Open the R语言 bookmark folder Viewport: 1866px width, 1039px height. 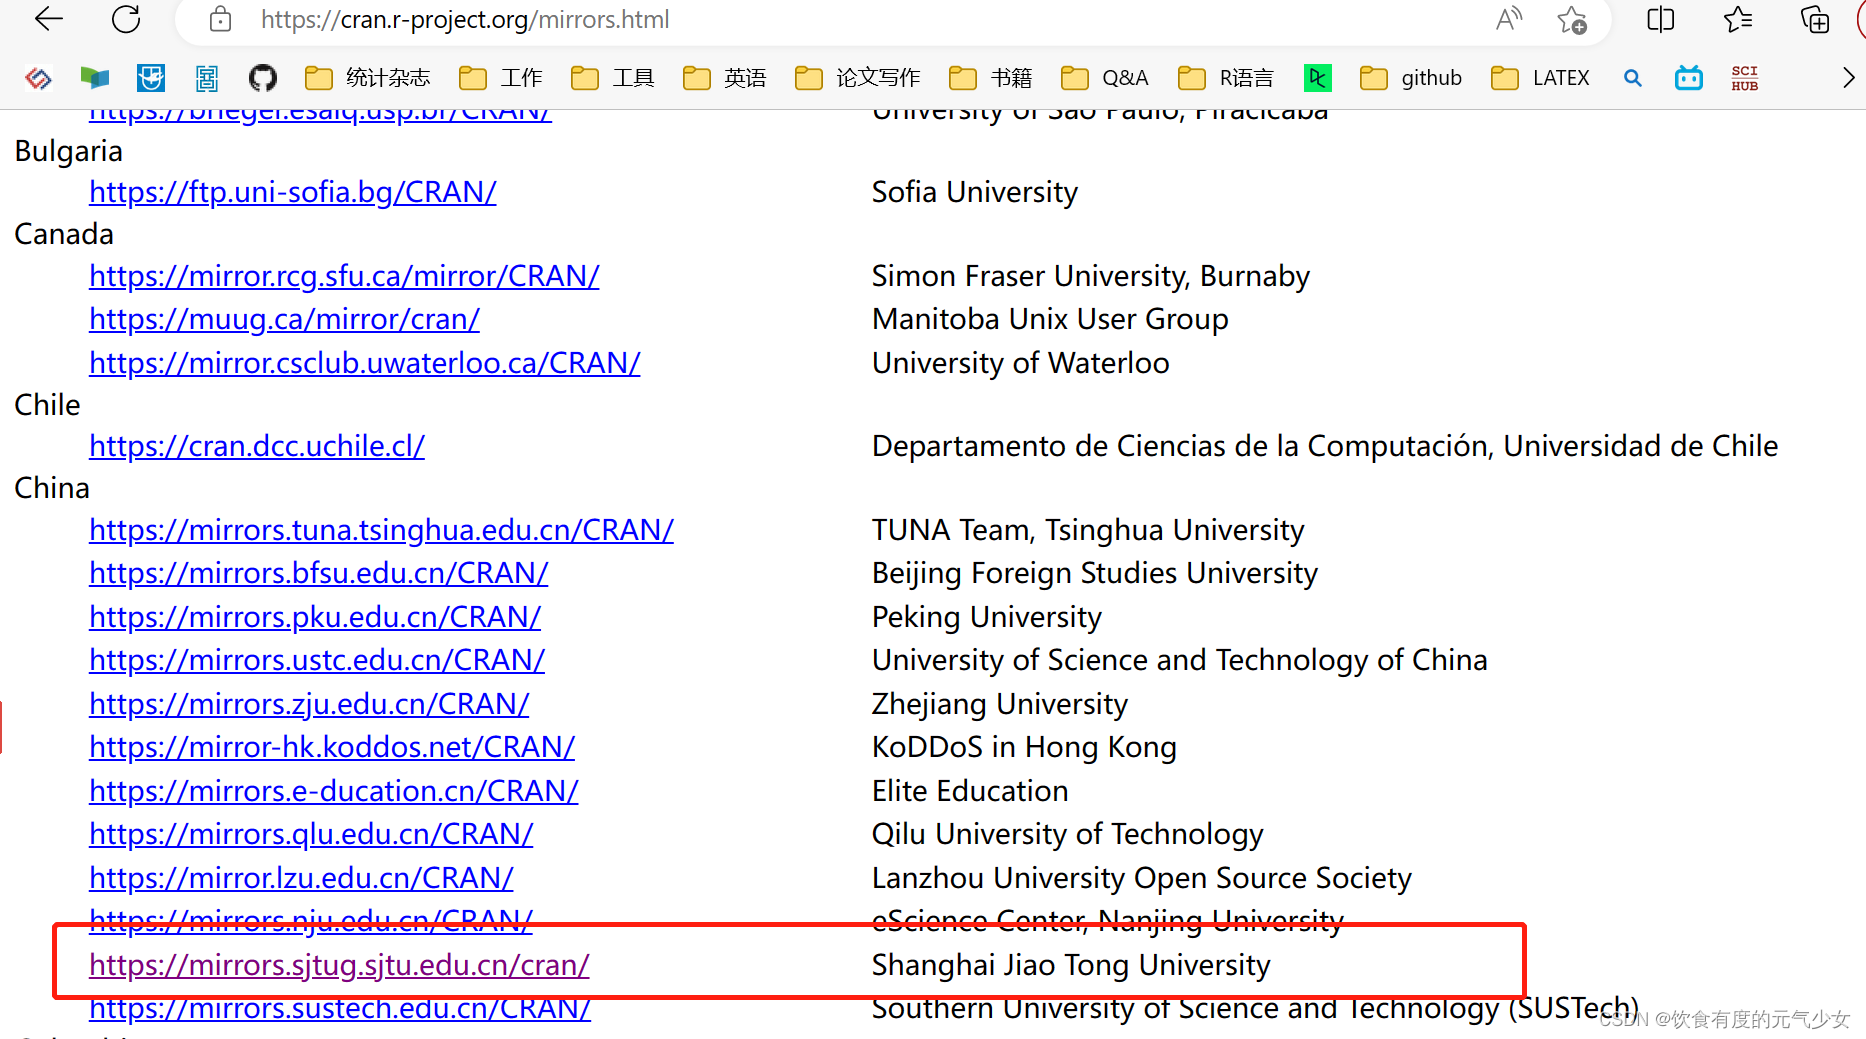pos(1226,78)
